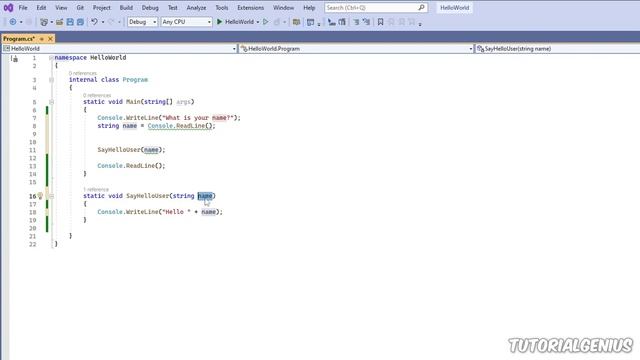Open the Analyze menu
Image resolution: width=640 pixels, height=360 pixels.
pos(196,8)
